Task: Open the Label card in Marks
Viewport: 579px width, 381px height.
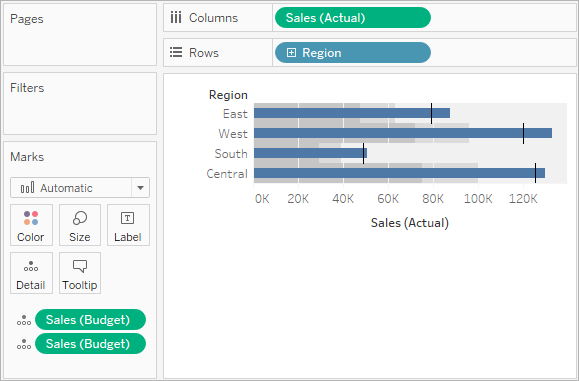Action: click(128, 225)
